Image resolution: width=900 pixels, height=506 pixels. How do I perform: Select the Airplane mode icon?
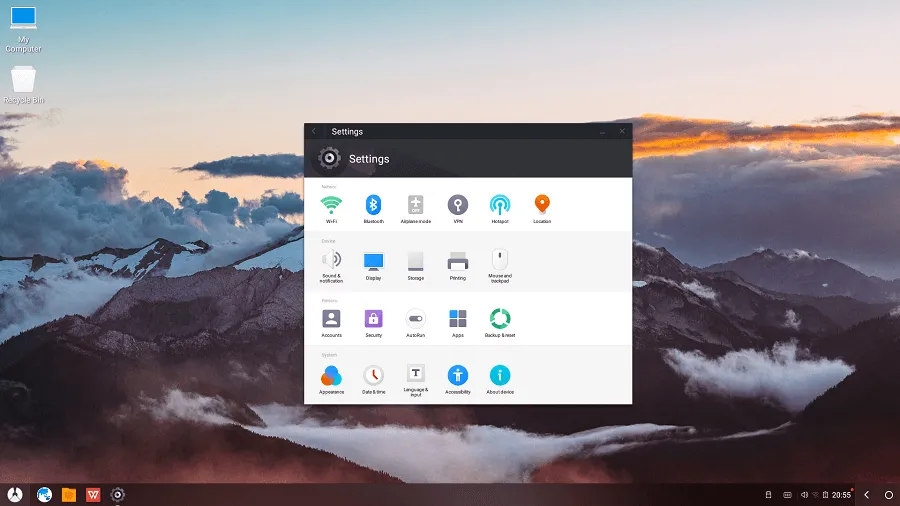[x=415, y=205]
